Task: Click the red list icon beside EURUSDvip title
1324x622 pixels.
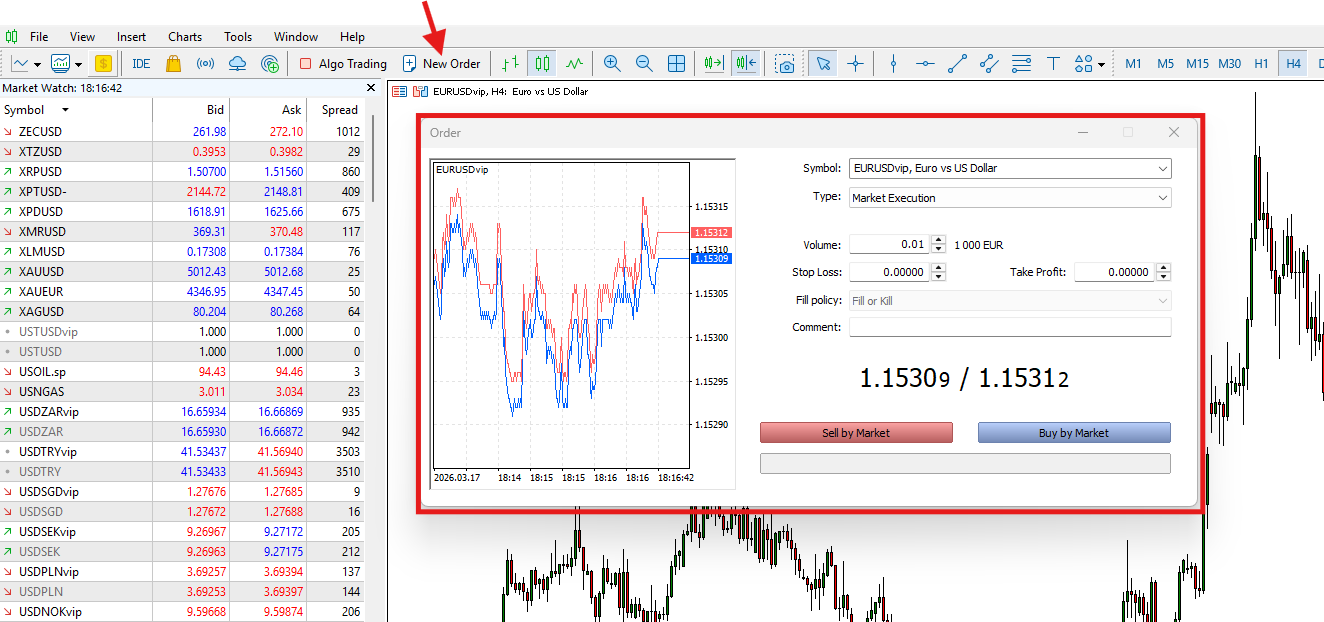Action: pos(399,91)
